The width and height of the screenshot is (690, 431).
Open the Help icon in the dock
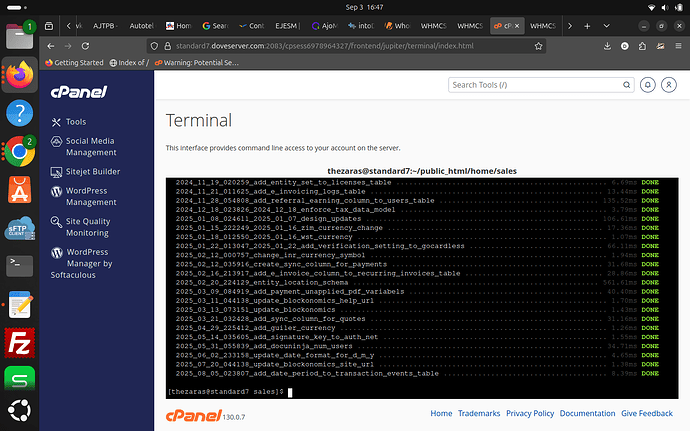tap(19, 113)
